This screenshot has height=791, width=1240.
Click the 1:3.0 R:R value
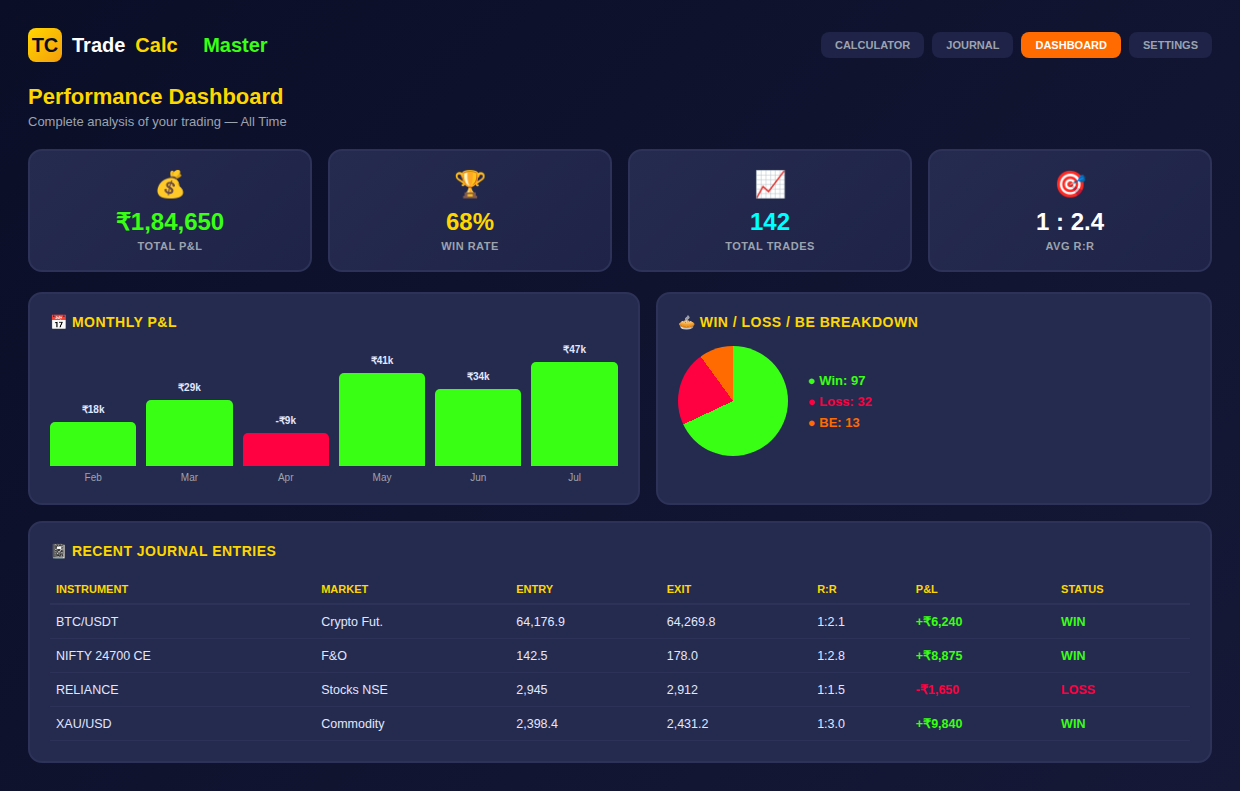click(831, 724)
